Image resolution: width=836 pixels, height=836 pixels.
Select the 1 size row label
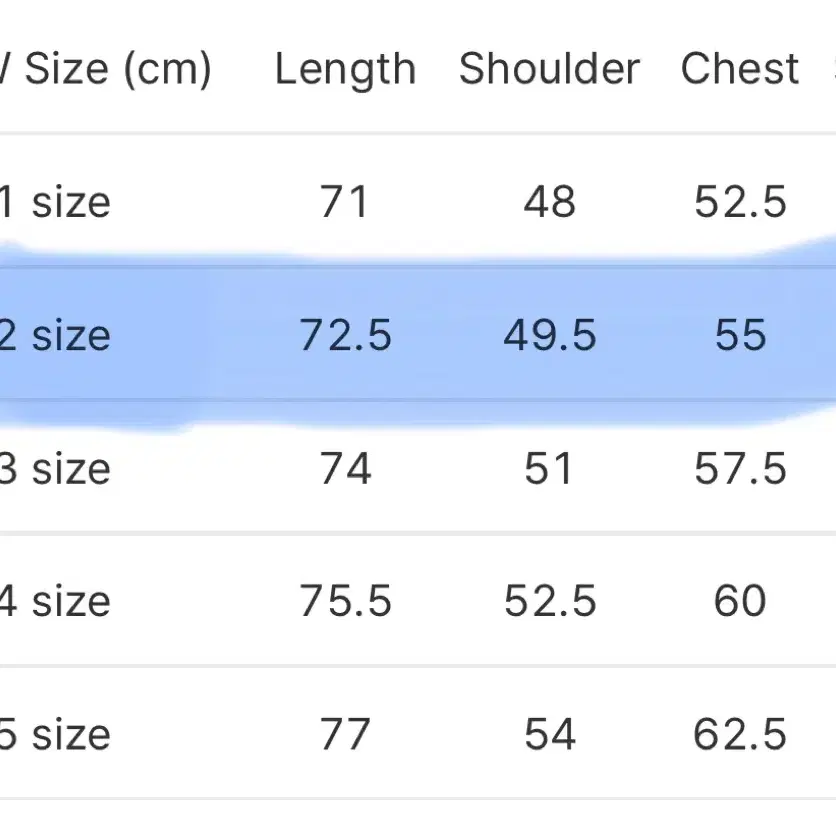click(55, 202)
